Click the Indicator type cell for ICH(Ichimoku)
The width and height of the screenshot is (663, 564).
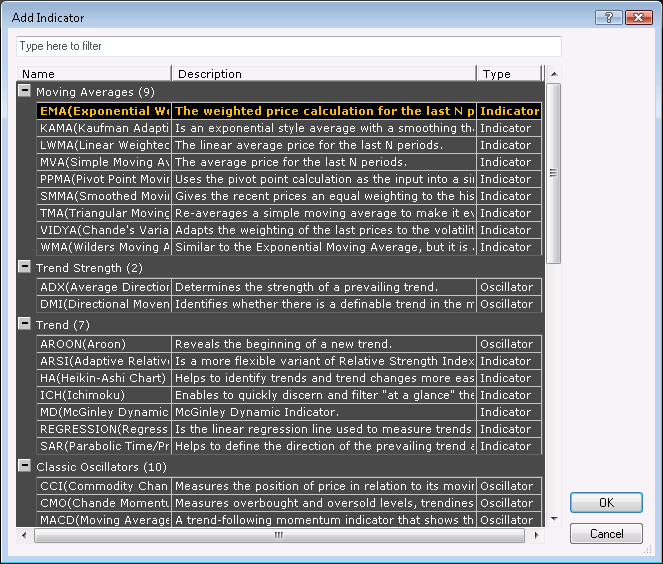509,395
